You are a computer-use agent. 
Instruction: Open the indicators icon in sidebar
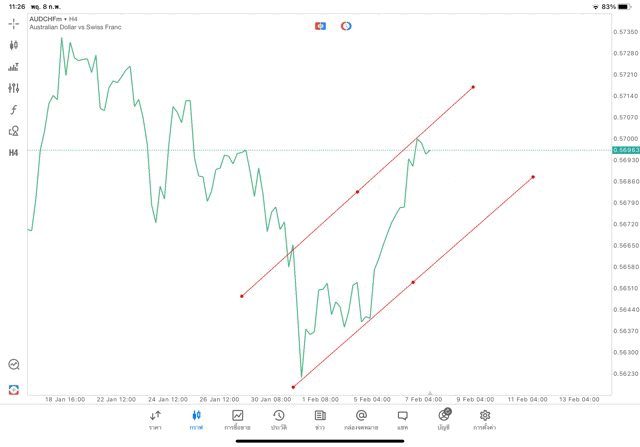click(x=14, y=67)
